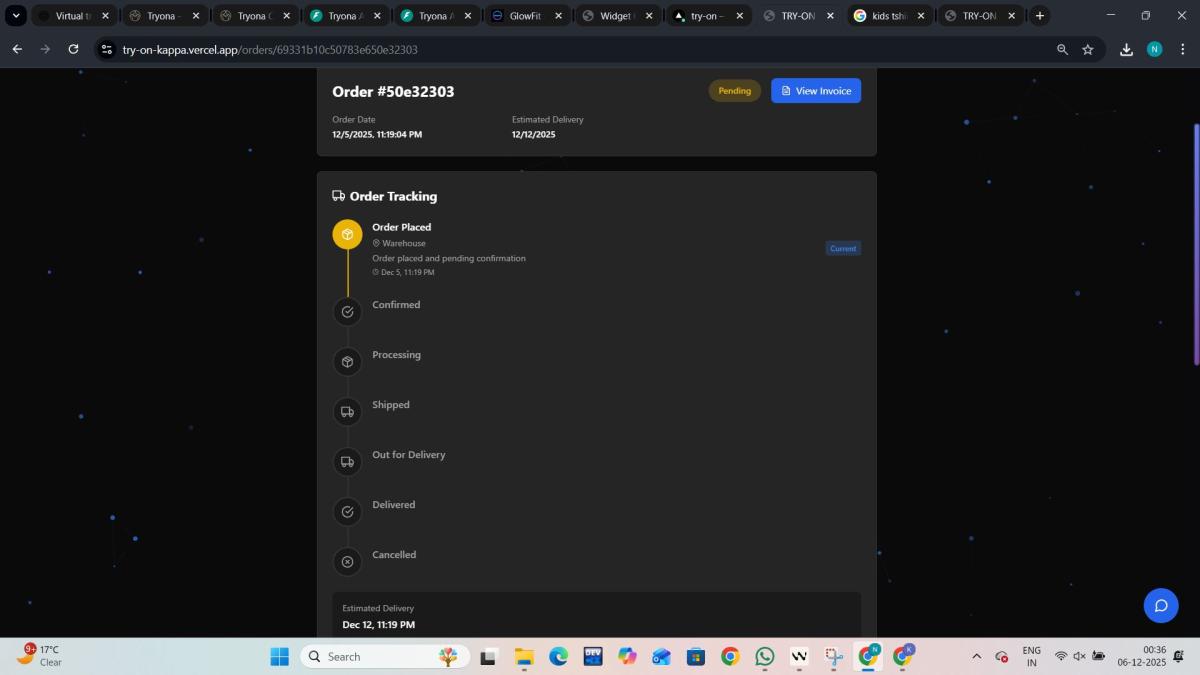
Task: Reload the order page
Action: pyautogui.click(x=73, y=49)
